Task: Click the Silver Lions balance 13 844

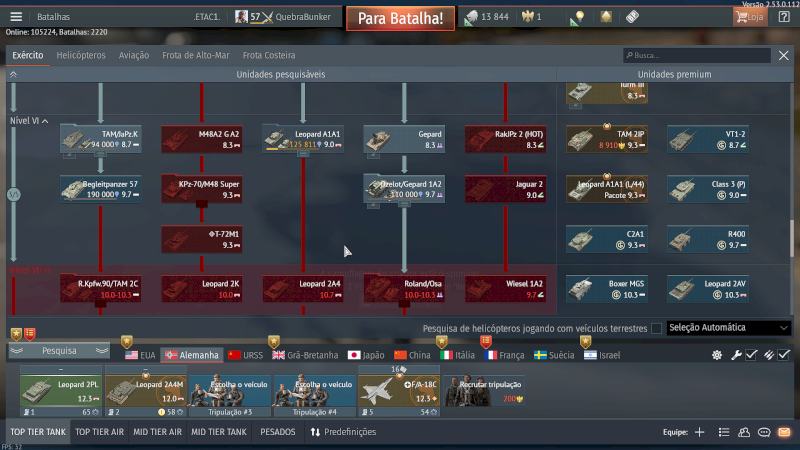Action: (x=487, y=17)
